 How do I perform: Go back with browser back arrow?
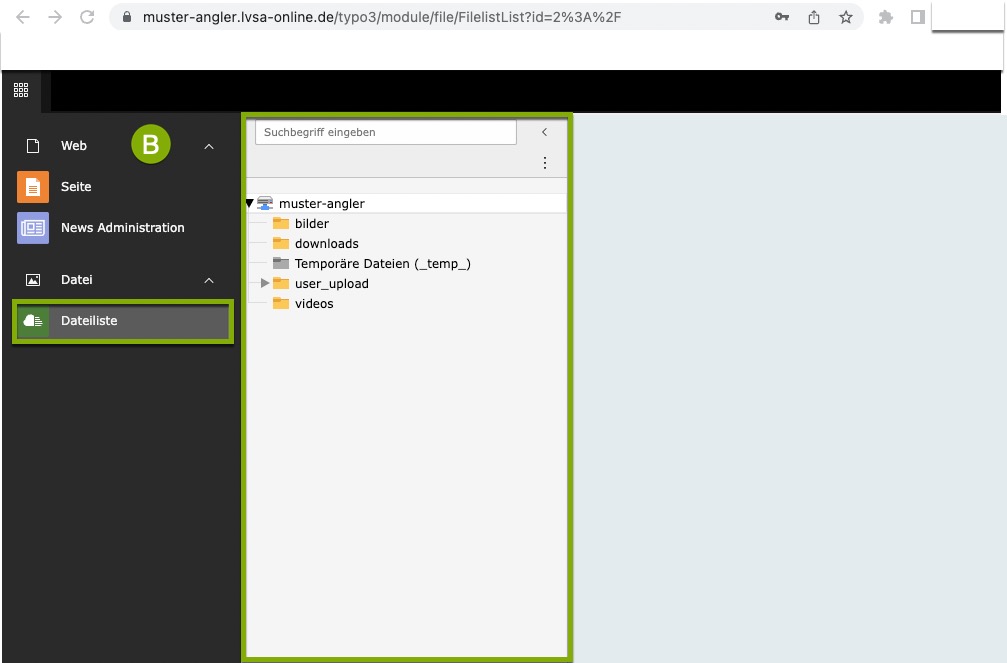(23, 17)
